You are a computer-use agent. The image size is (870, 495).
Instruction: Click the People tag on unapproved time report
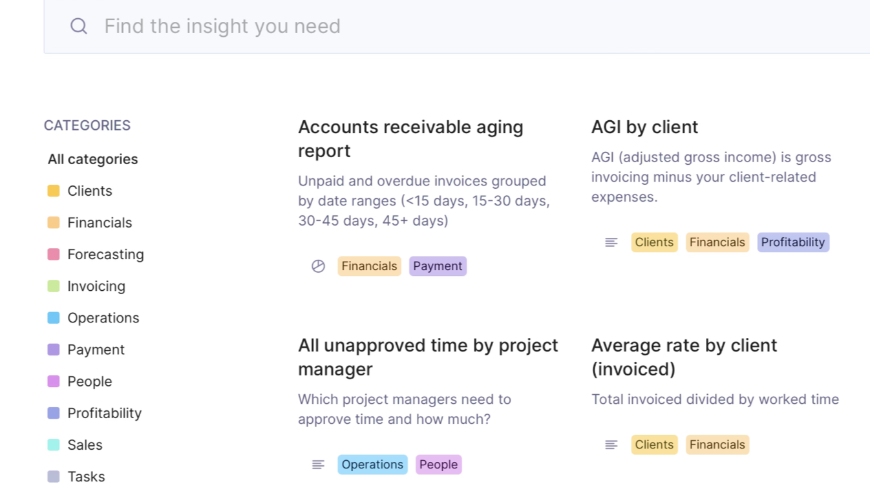pos(438,464)
